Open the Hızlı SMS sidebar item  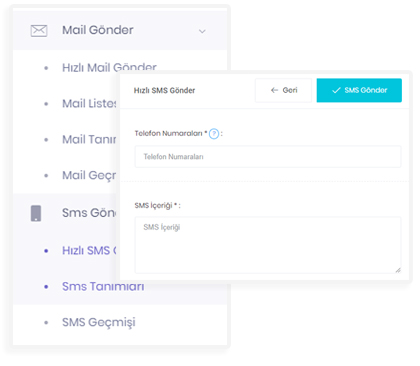click(x=89, y=250)
